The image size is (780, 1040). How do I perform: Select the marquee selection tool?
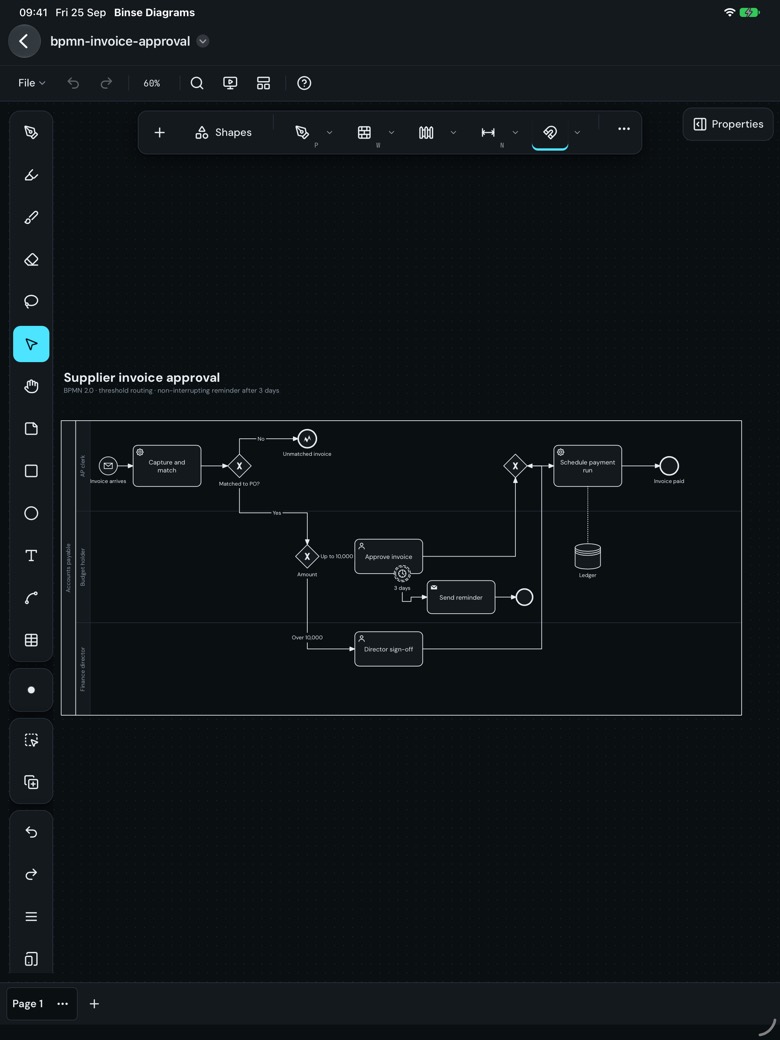coord(31,740)
